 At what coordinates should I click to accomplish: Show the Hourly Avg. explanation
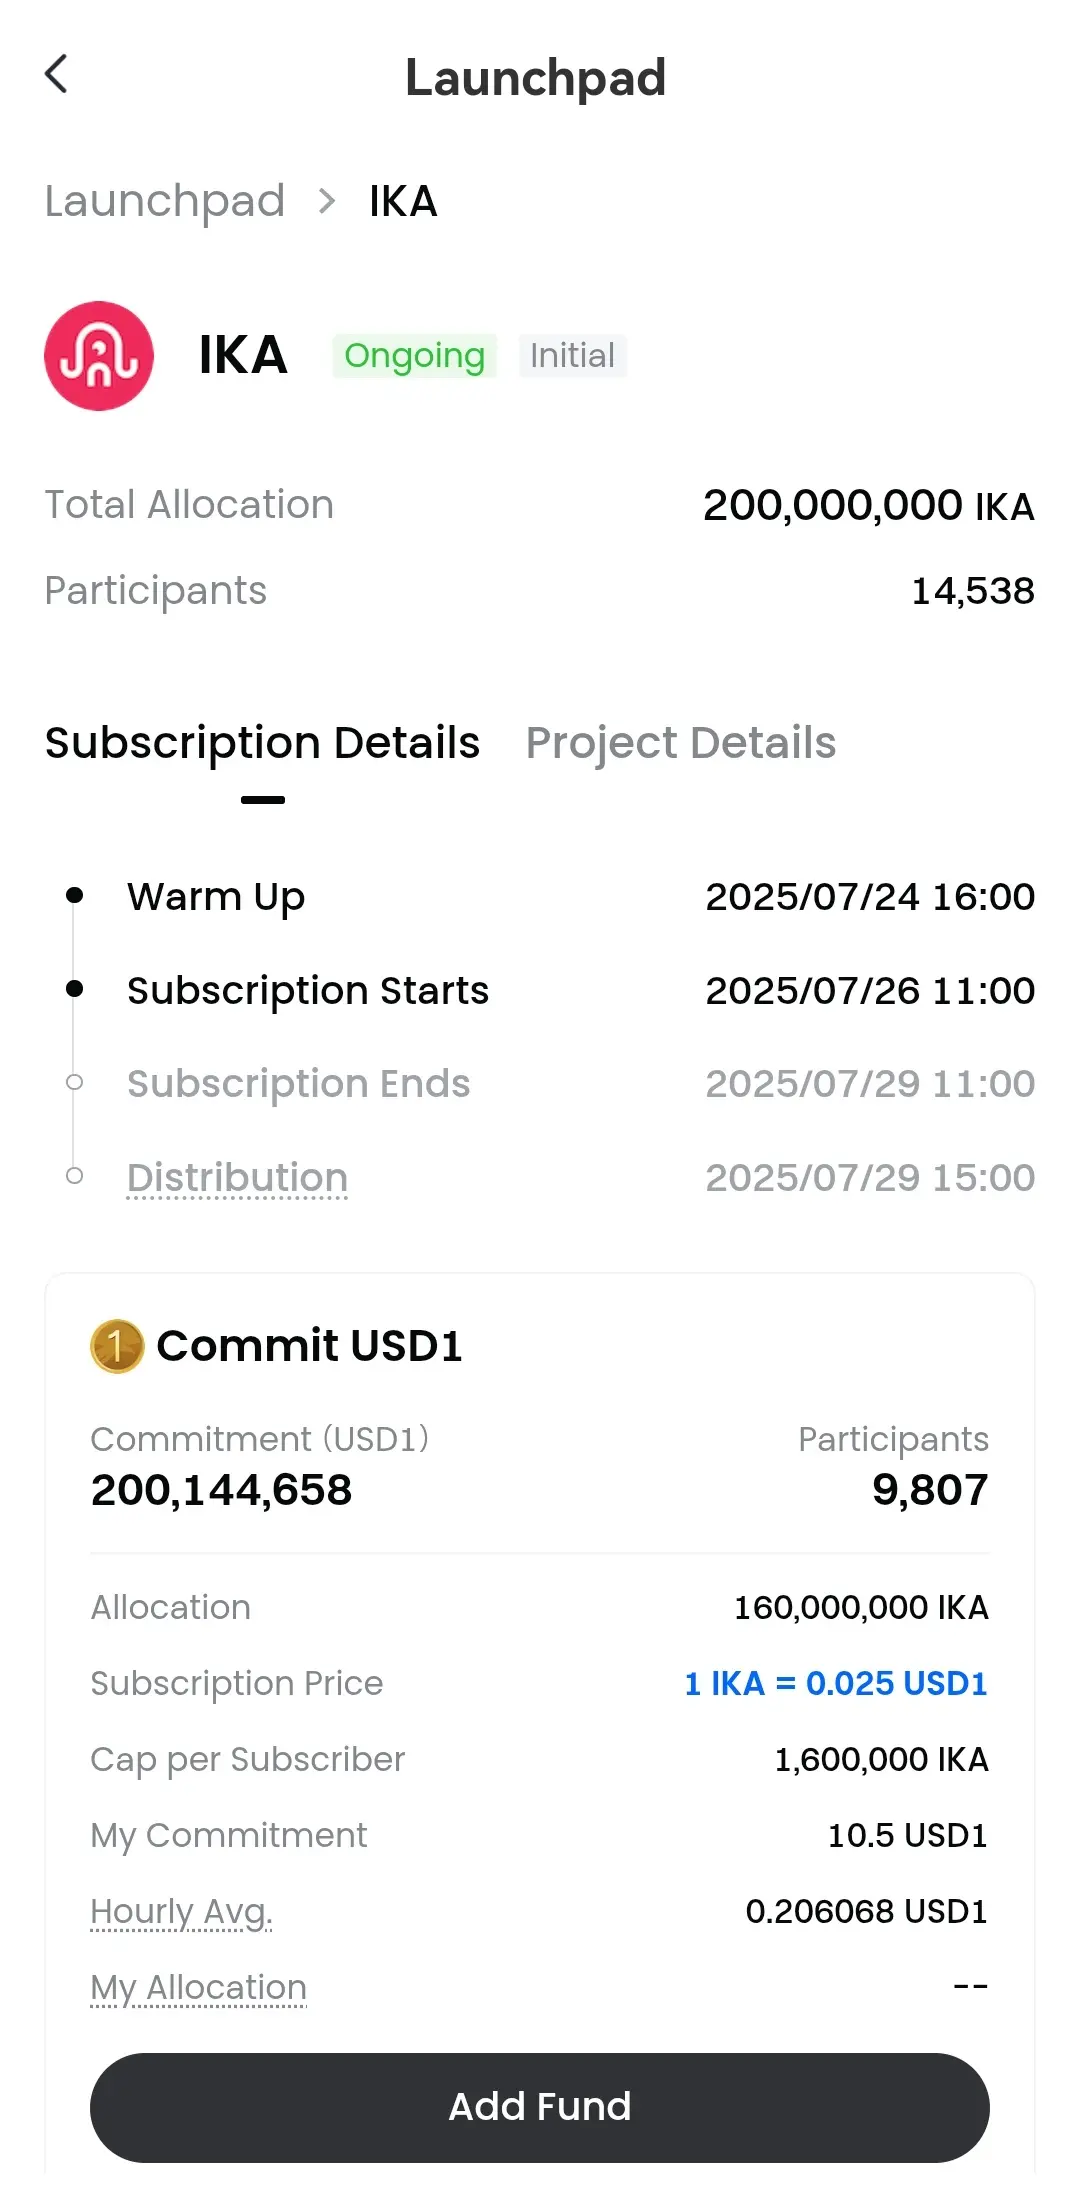[181, 1912]
